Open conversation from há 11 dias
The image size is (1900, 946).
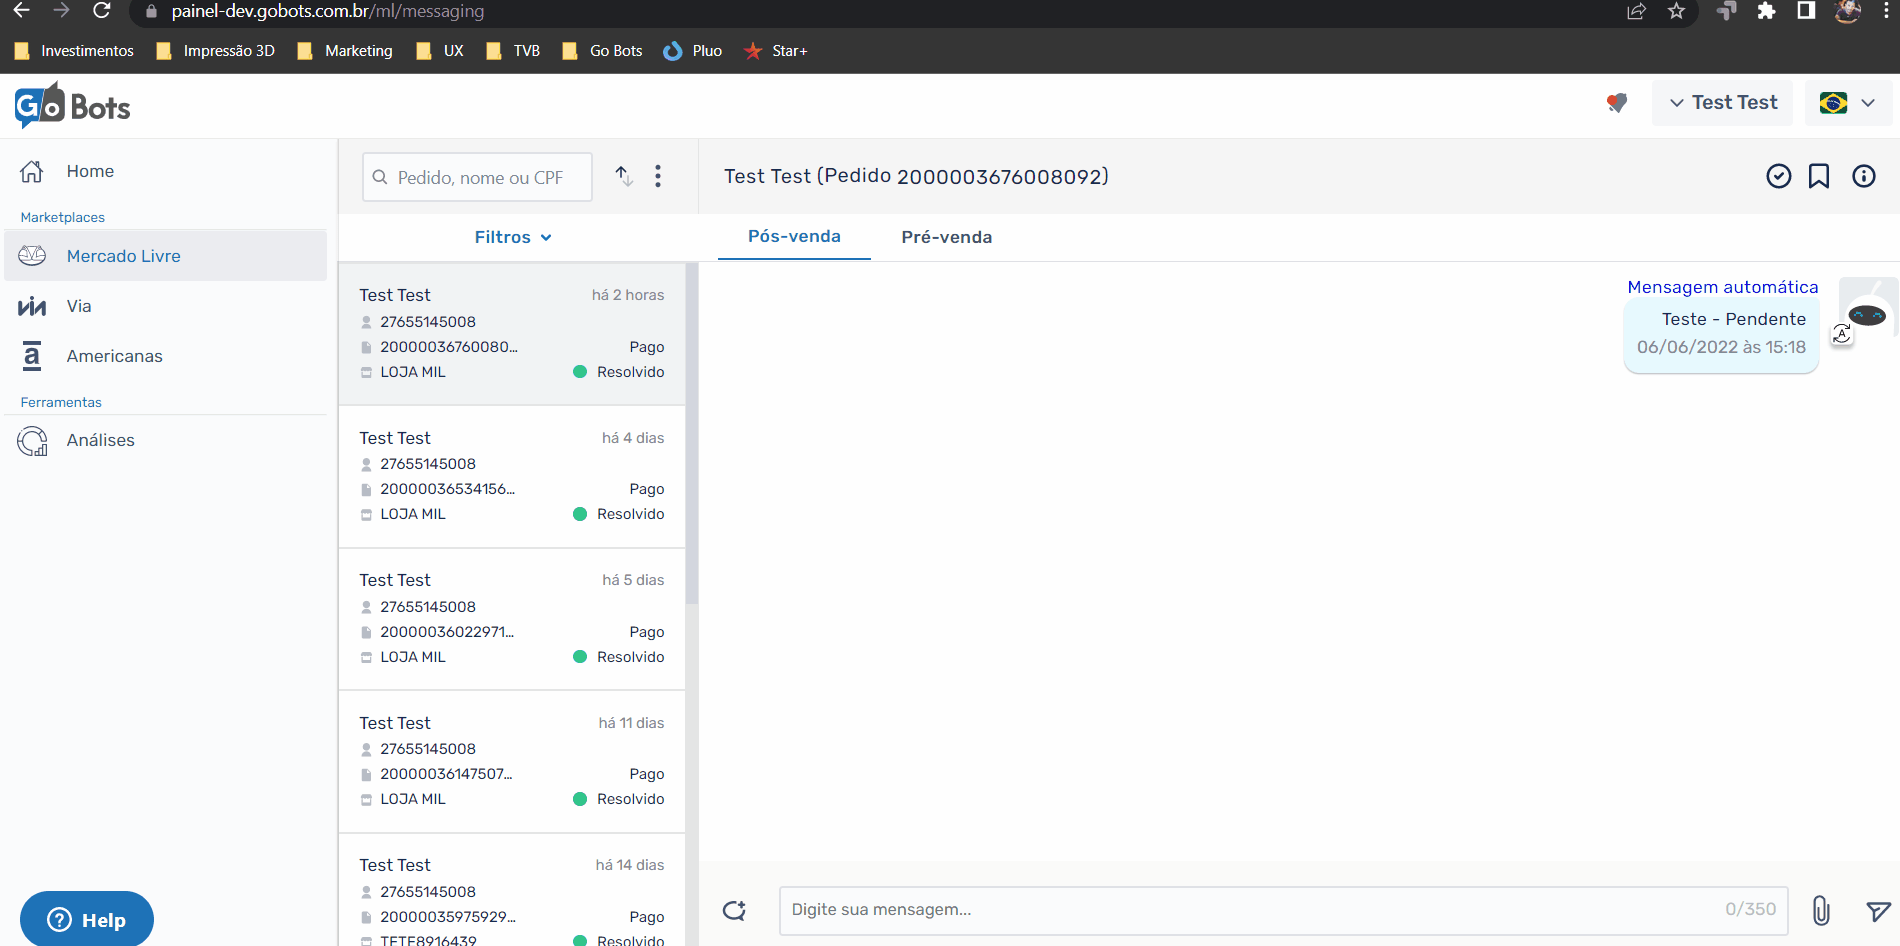pos(512,762)
